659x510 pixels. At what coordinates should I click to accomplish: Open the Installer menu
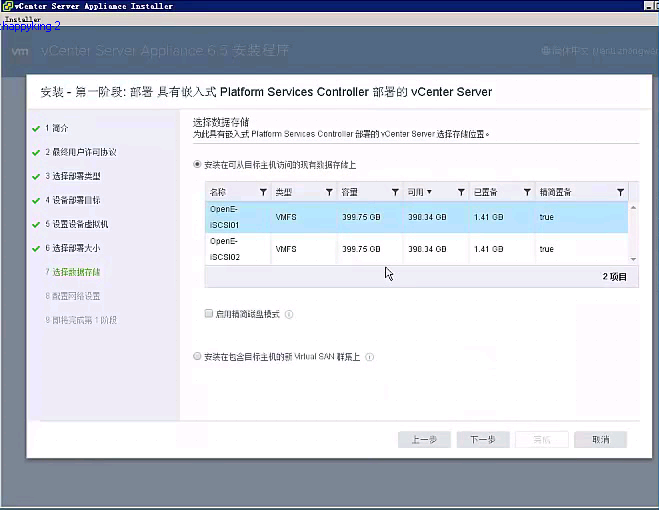(22, 19)
